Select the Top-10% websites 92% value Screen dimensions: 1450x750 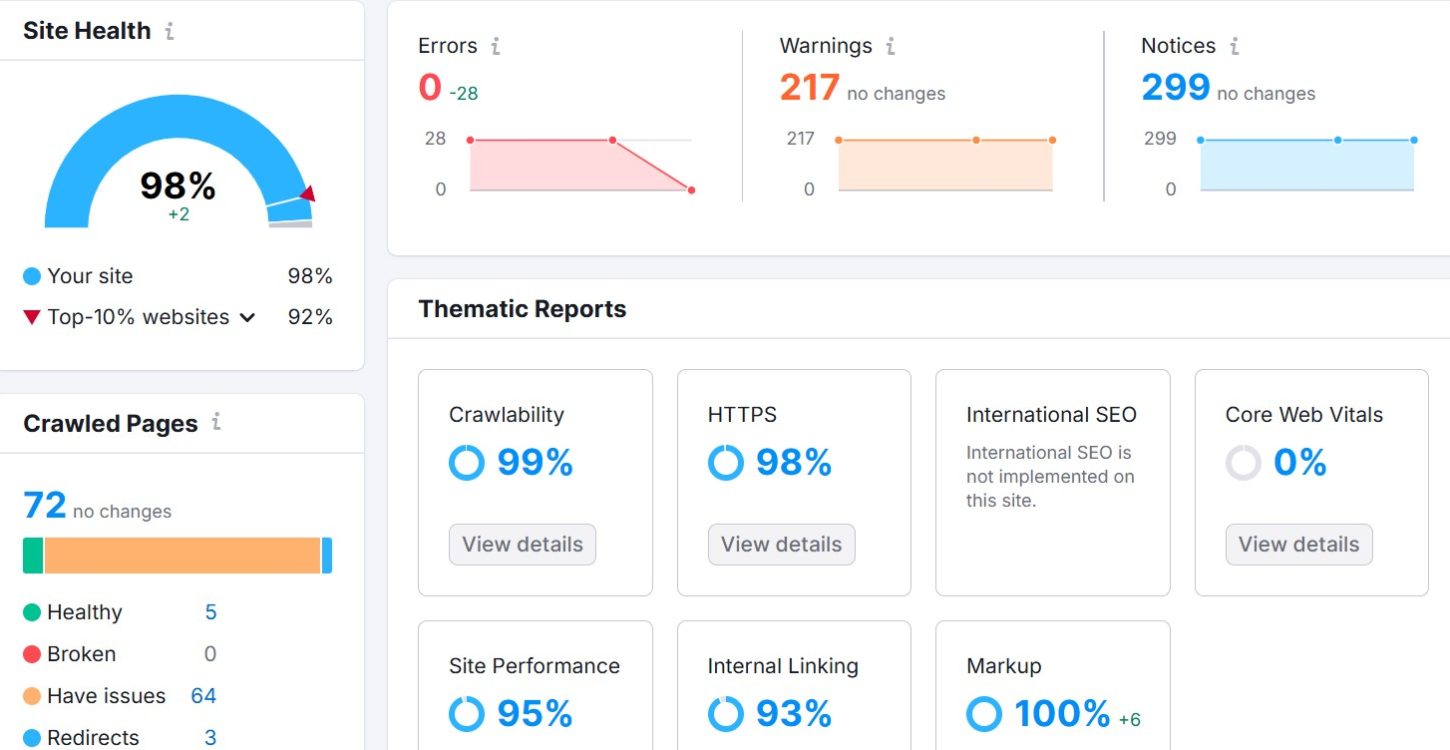point(310,317)
